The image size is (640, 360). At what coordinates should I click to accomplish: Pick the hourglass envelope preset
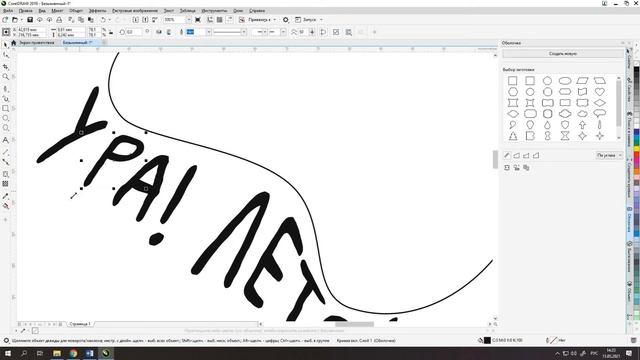click(564, 136)
